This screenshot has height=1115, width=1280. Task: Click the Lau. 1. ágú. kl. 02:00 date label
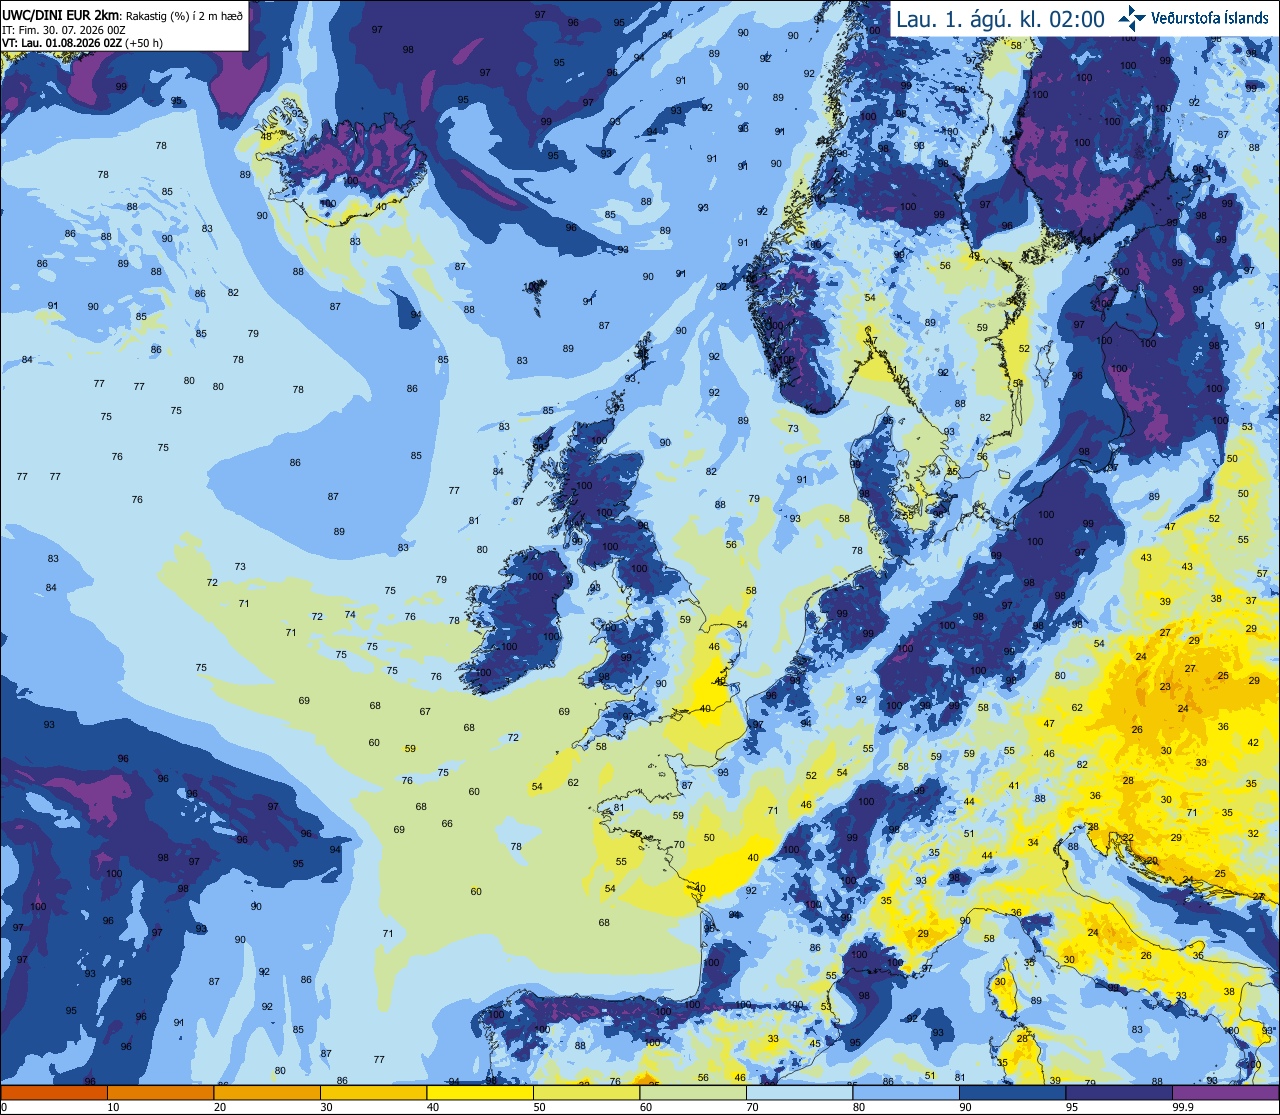coord(1000,18)
